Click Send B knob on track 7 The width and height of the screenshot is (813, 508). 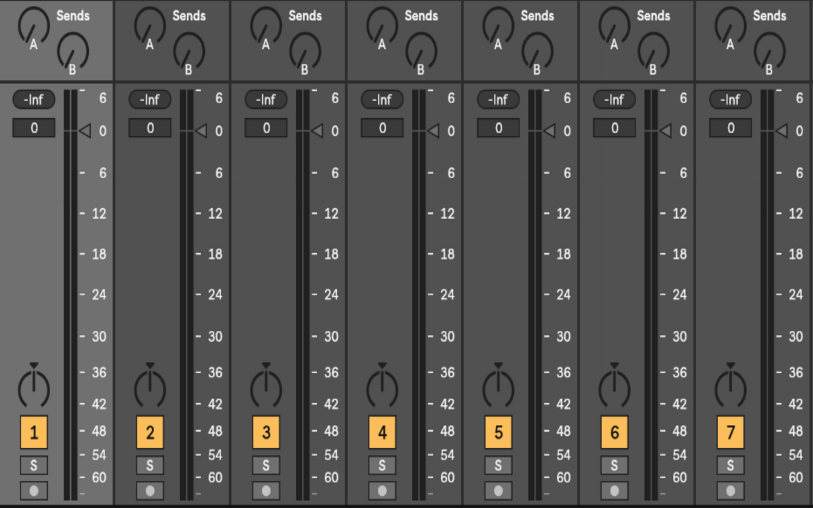(768, 47)
